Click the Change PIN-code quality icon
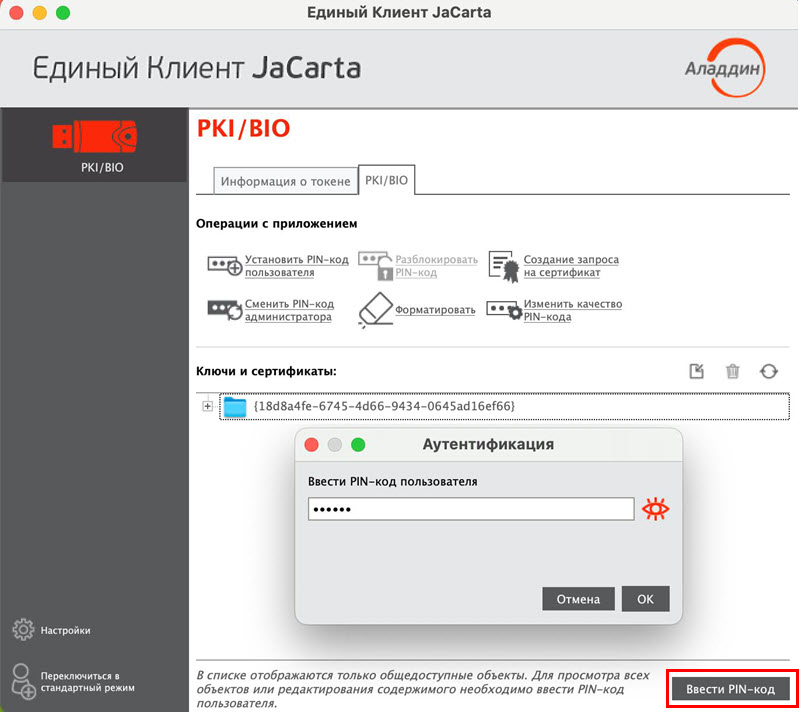 503,309
